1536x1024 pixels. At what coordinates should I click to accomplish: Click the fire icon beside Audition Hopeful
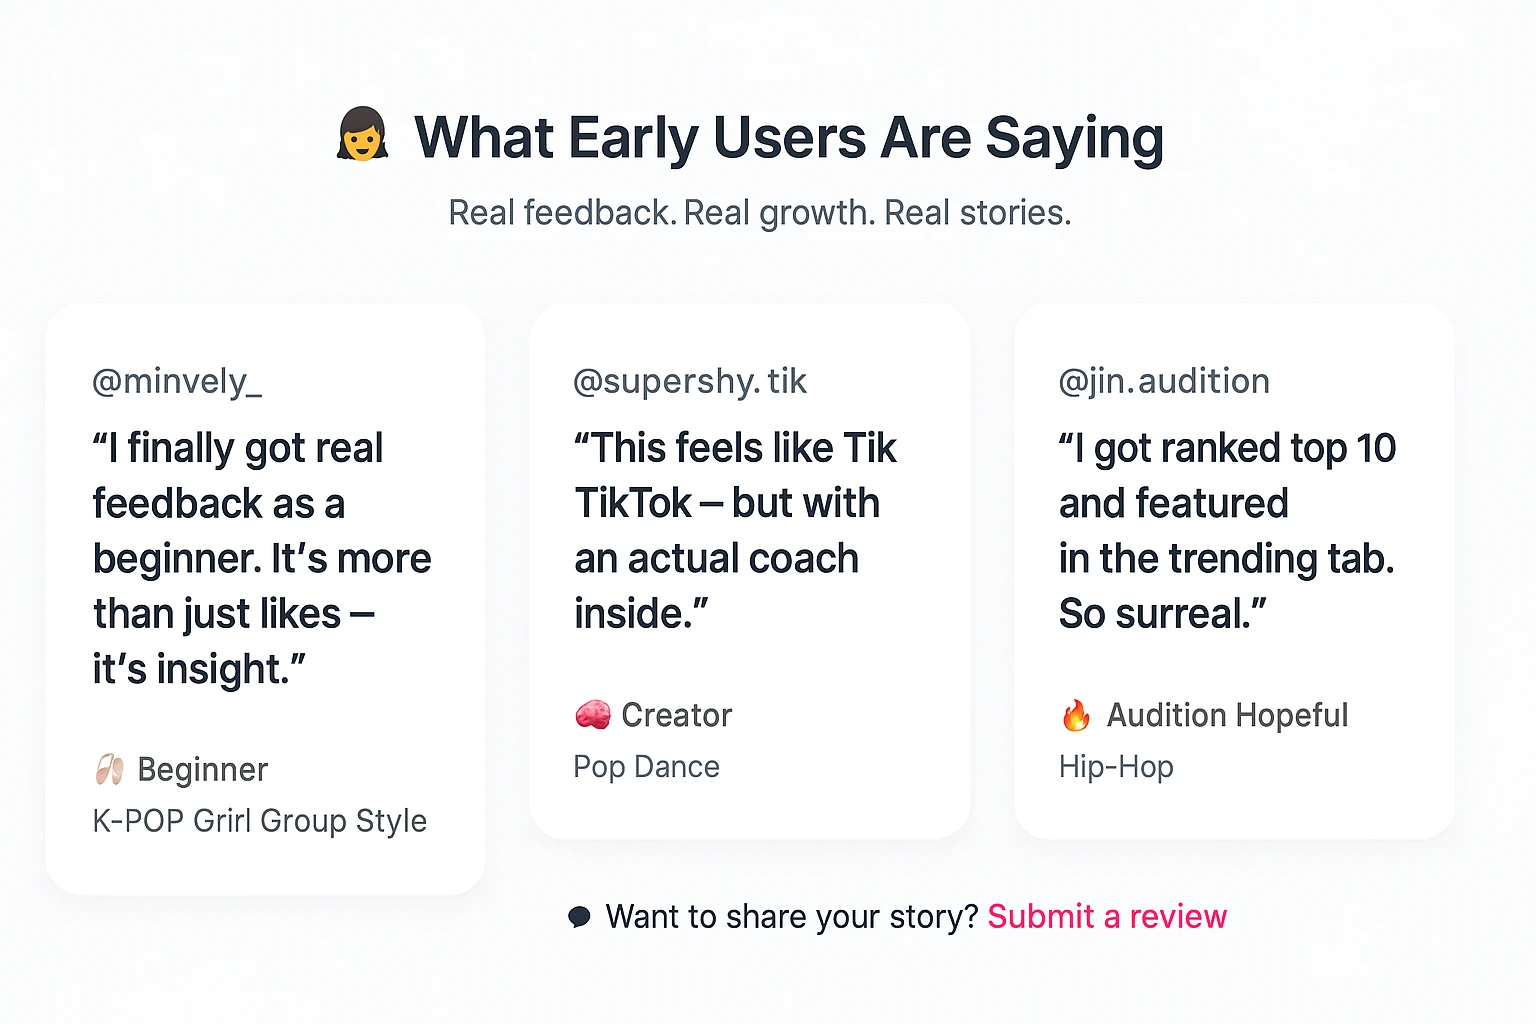pyautogui.click(x=1076, y=715)
